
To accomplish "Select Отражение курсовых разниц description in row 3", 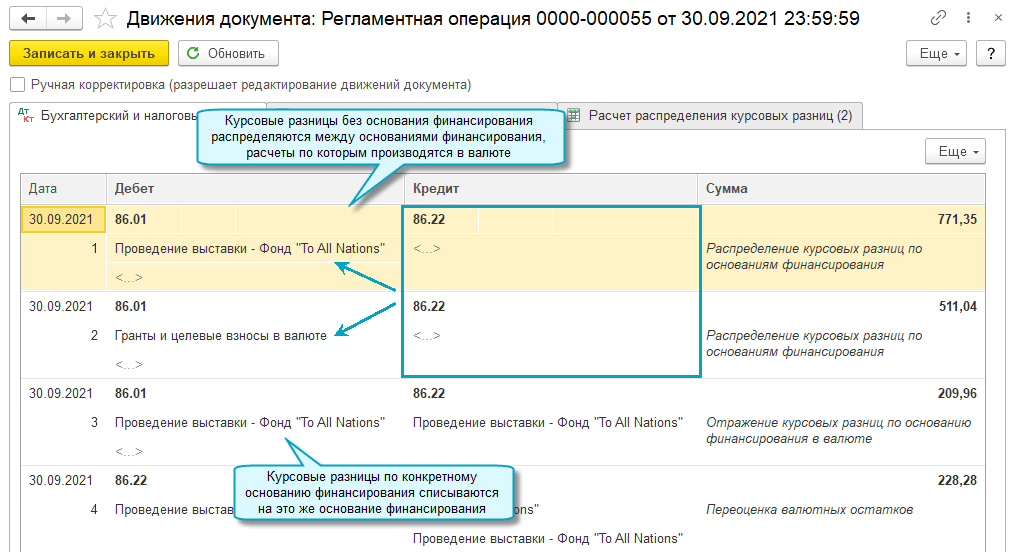I will tap(839, 430).
